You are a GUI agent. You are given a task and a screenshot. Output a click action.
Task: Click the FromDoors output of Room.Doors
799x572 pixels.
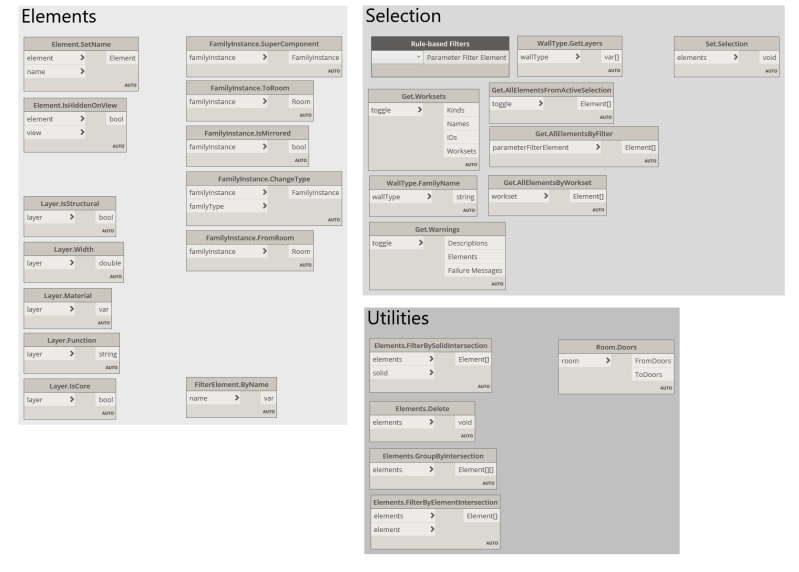(x=653, y=361)
